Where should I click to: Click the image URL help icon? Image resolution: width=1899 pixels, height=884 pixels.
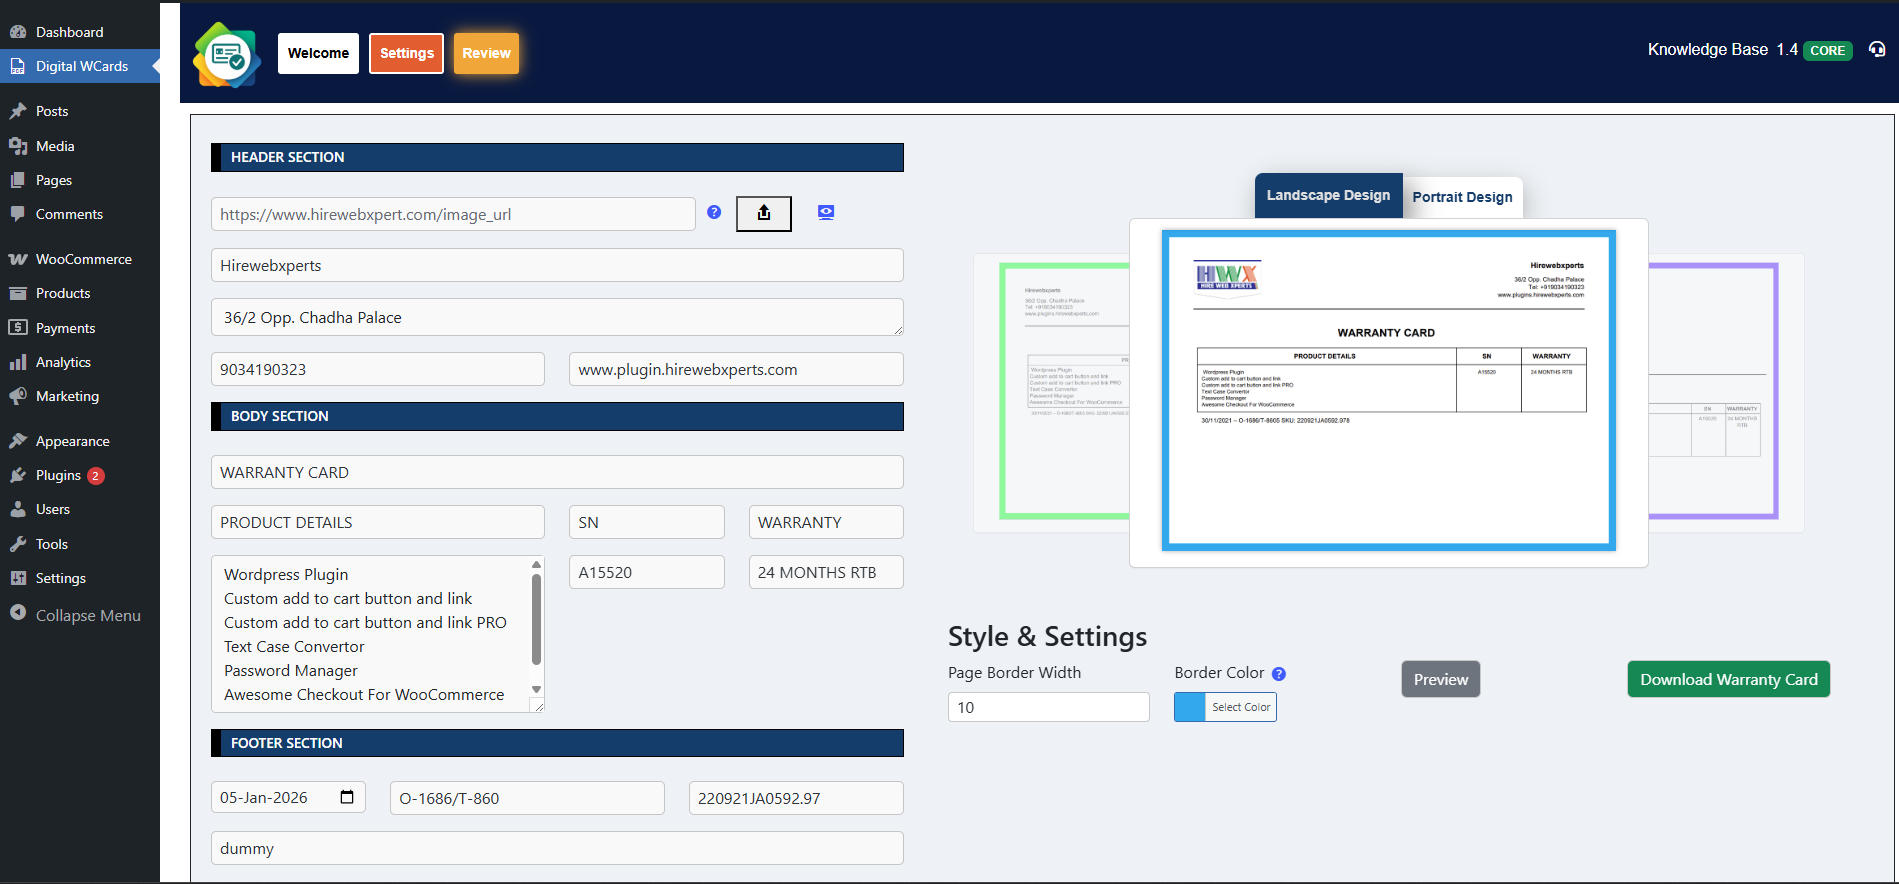pos(714,212)
